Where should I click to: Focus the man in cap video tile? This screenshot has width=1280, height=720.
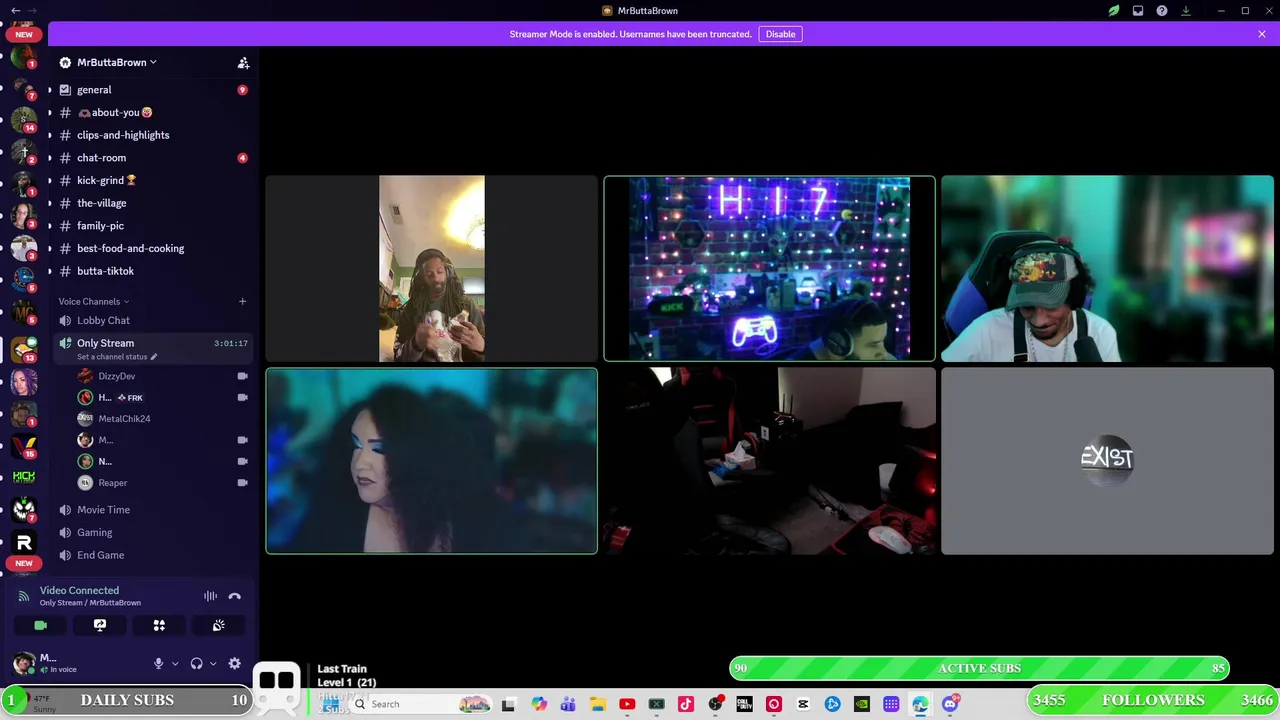(1107, 268)
